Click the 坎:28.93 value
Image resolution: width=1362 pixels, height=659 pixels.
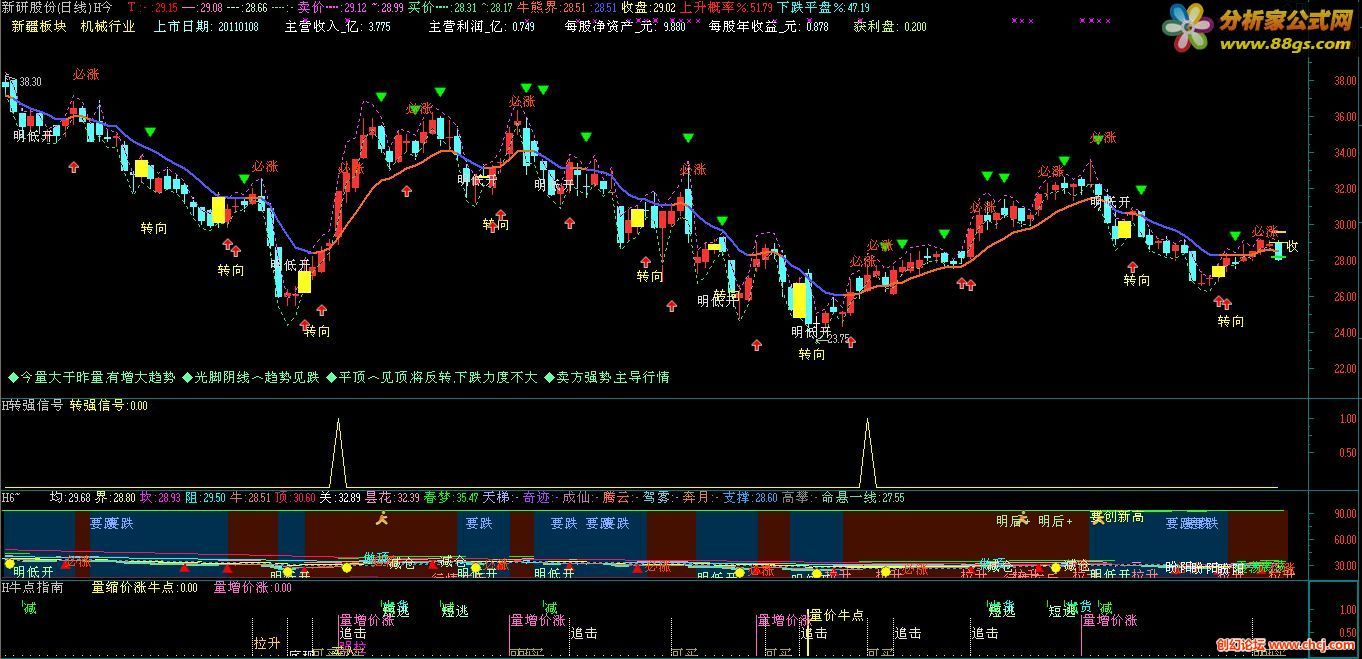161,496
